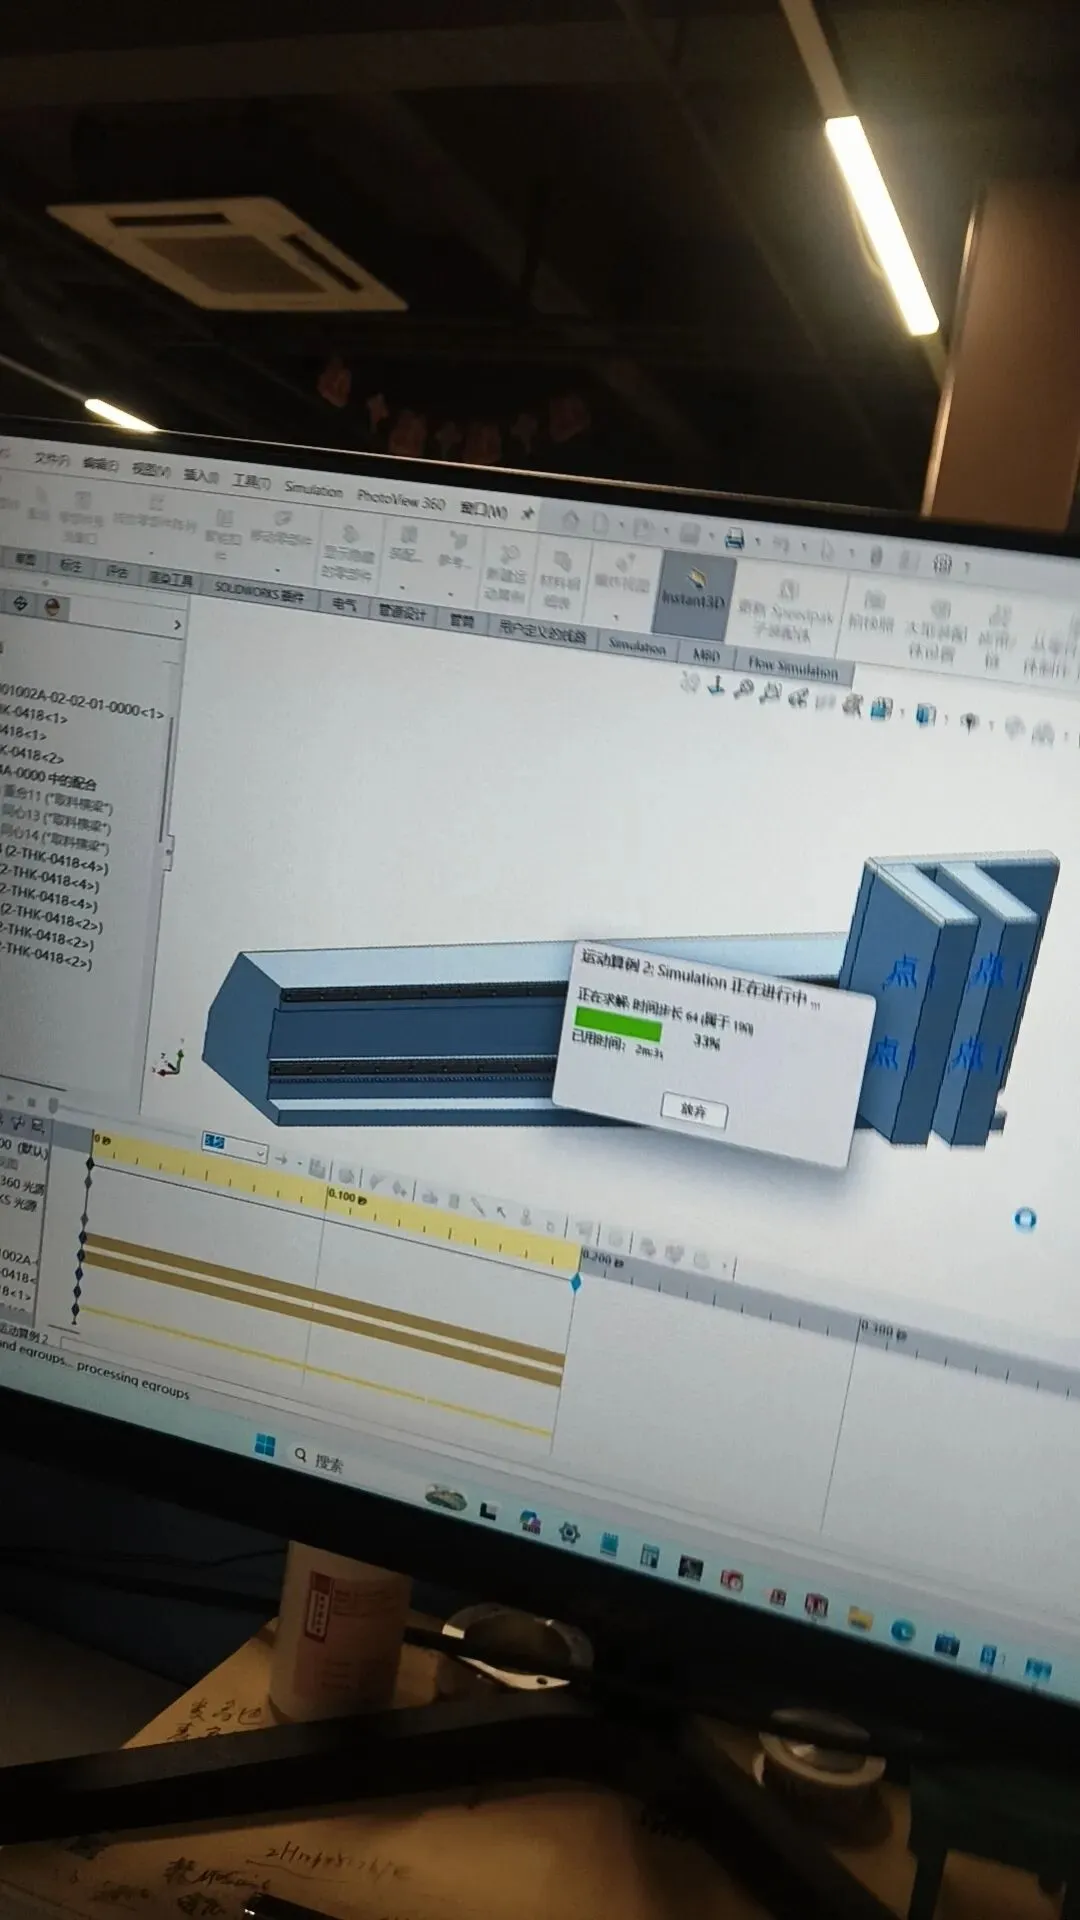Open the 文件 menu
The image size is (1080, 1920).
[x=52, y=459]
